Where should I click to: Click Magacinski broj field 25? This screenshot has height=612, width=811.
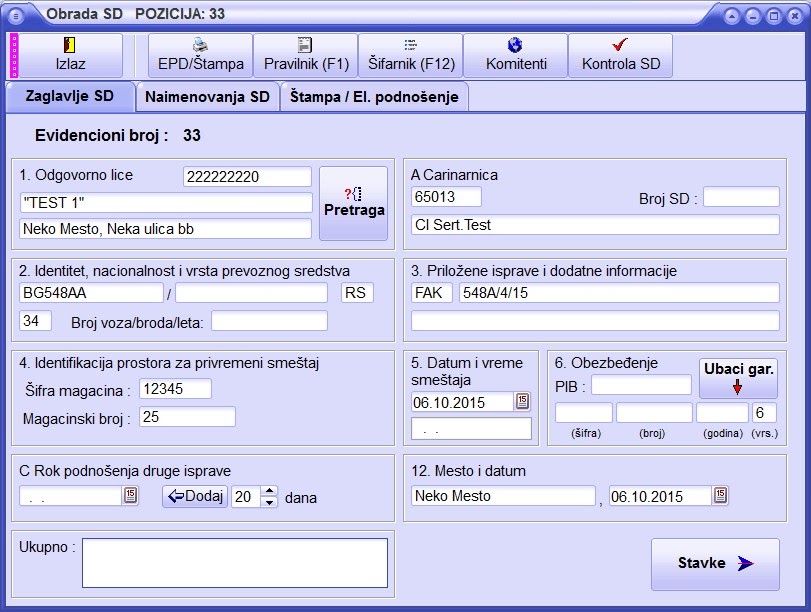(x=187, y=416)
